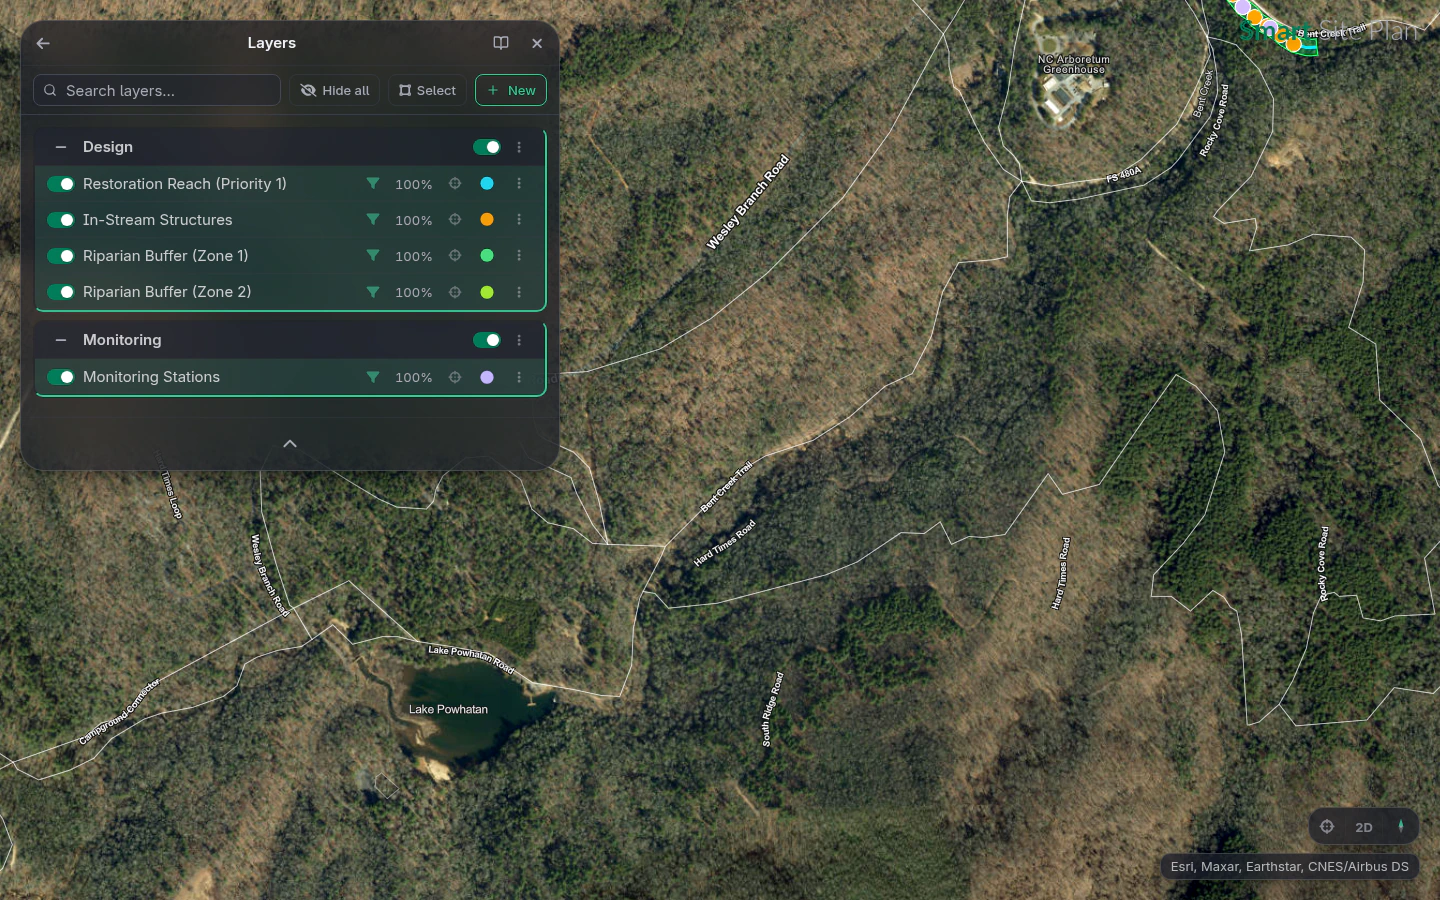
Task: Click the Search layers input field
Action: [157, 90]
